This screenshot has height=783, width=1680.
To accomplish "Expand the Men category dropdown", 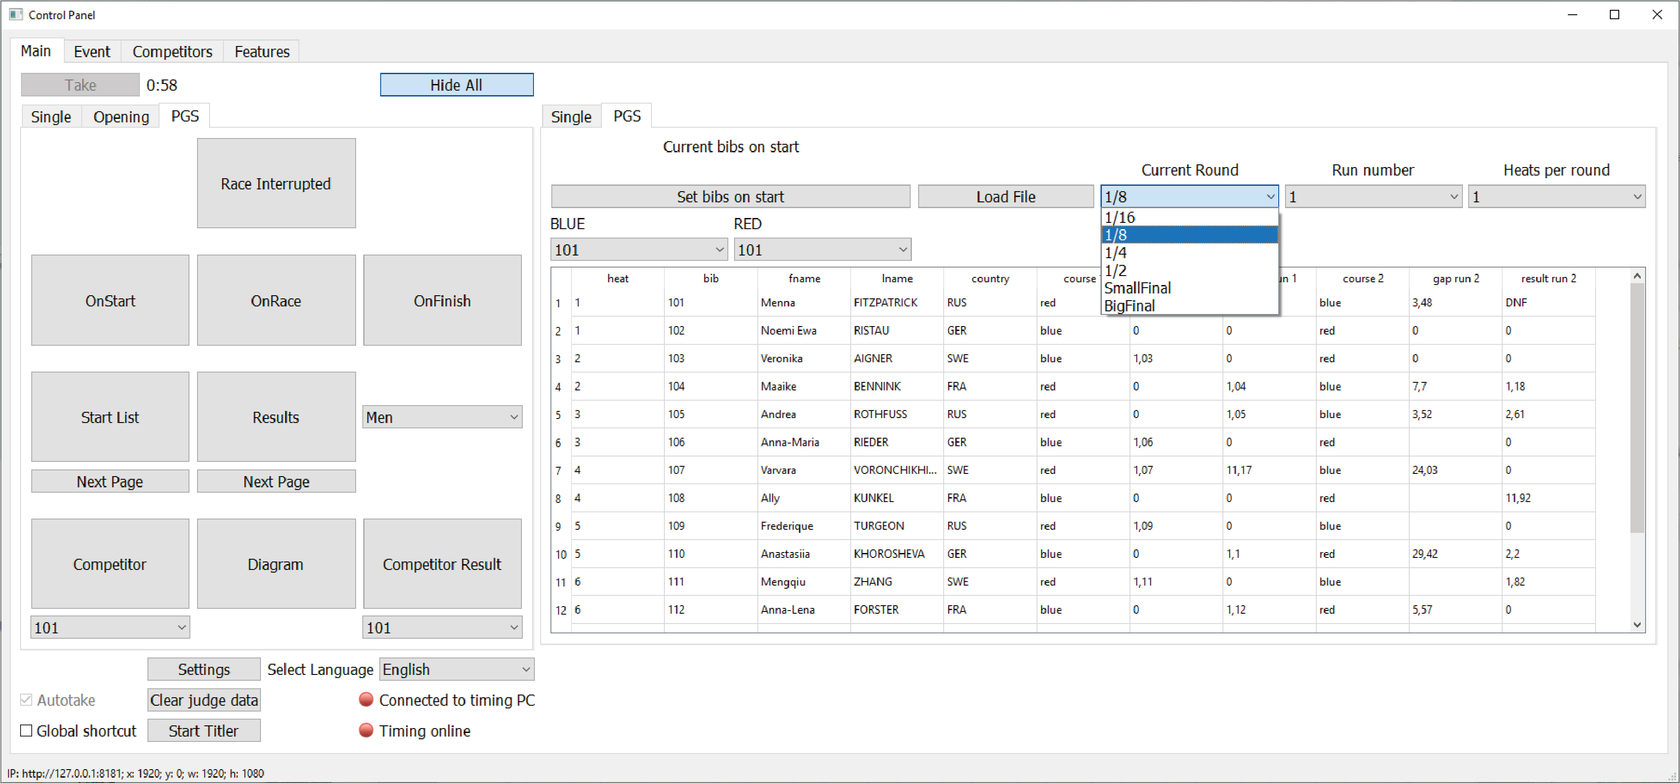I will [443, 418].
